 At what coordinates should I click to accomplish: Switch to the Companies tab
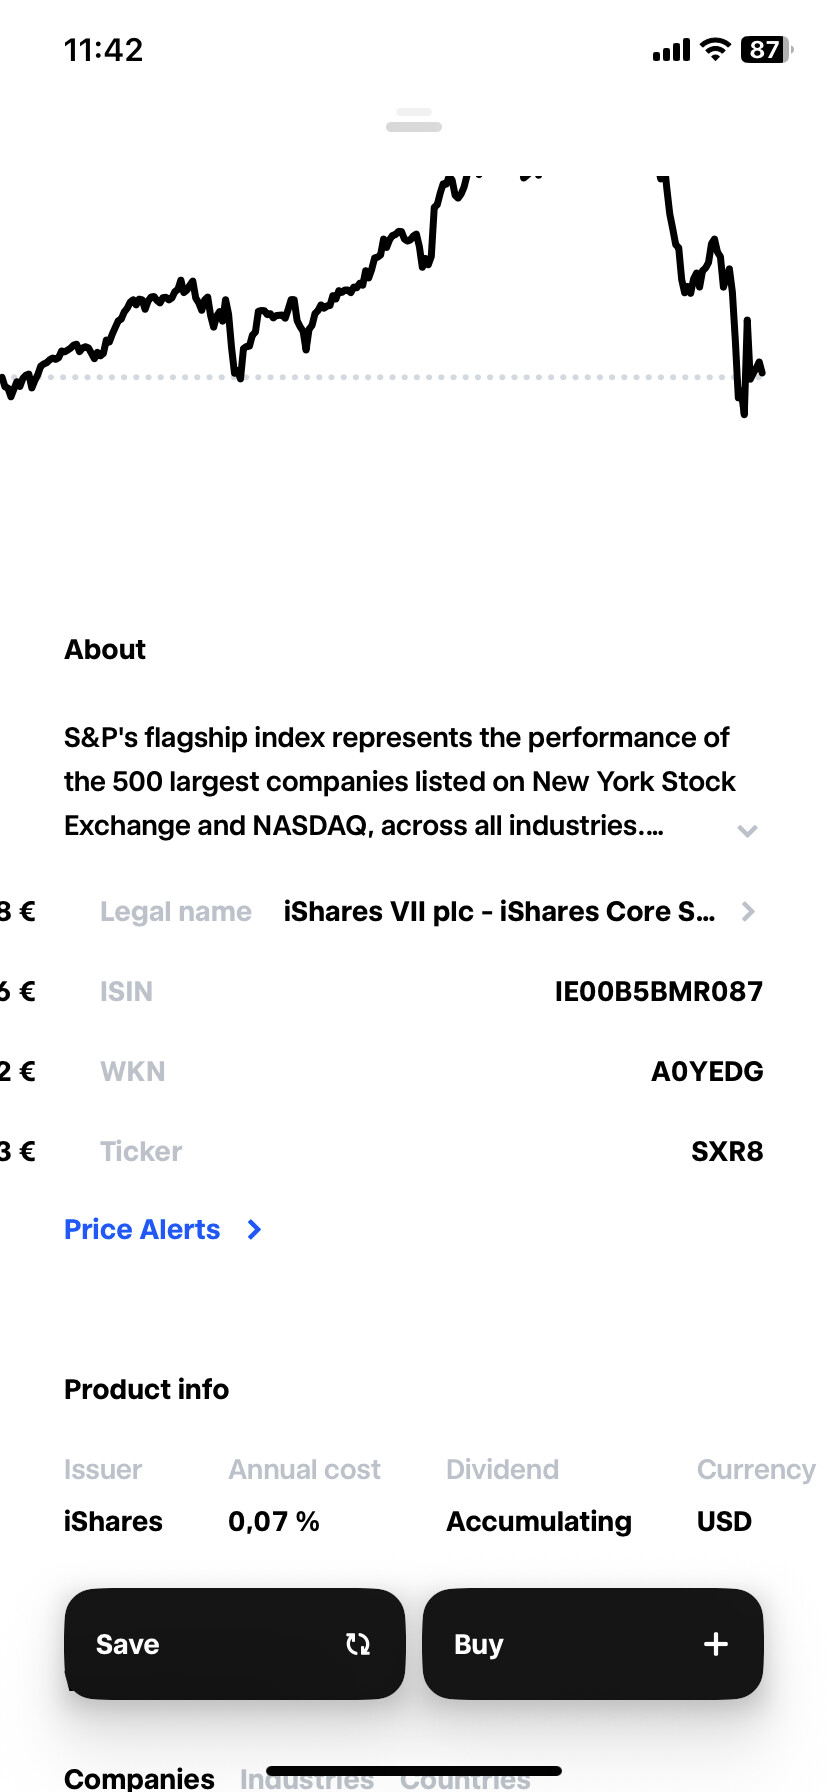(139, 1778)
